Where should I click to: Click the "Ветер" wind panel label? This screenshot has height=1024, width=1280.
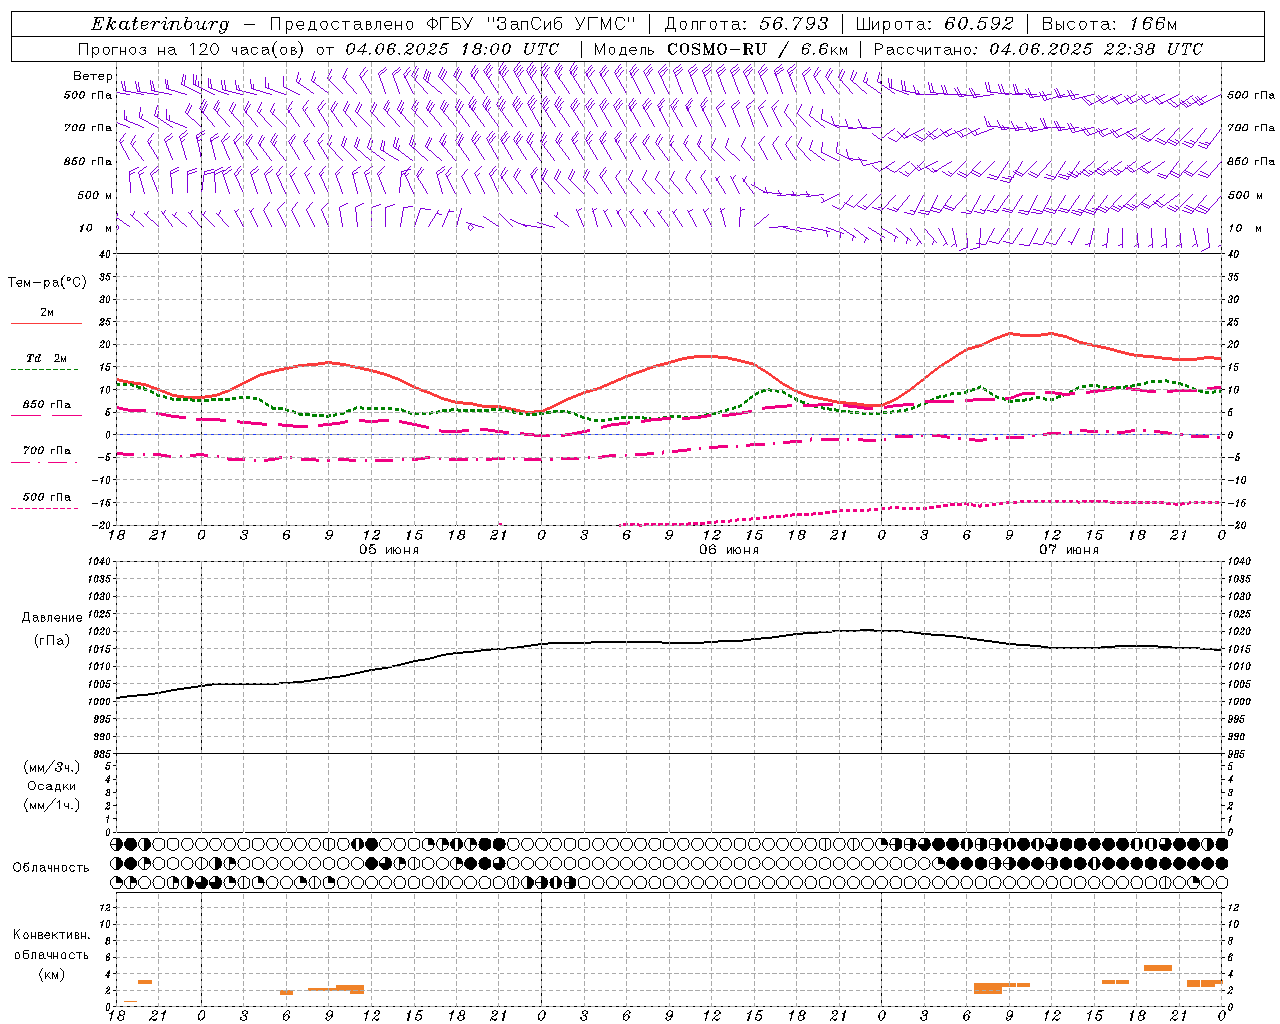pyautogui.click(x=92, y=76)
